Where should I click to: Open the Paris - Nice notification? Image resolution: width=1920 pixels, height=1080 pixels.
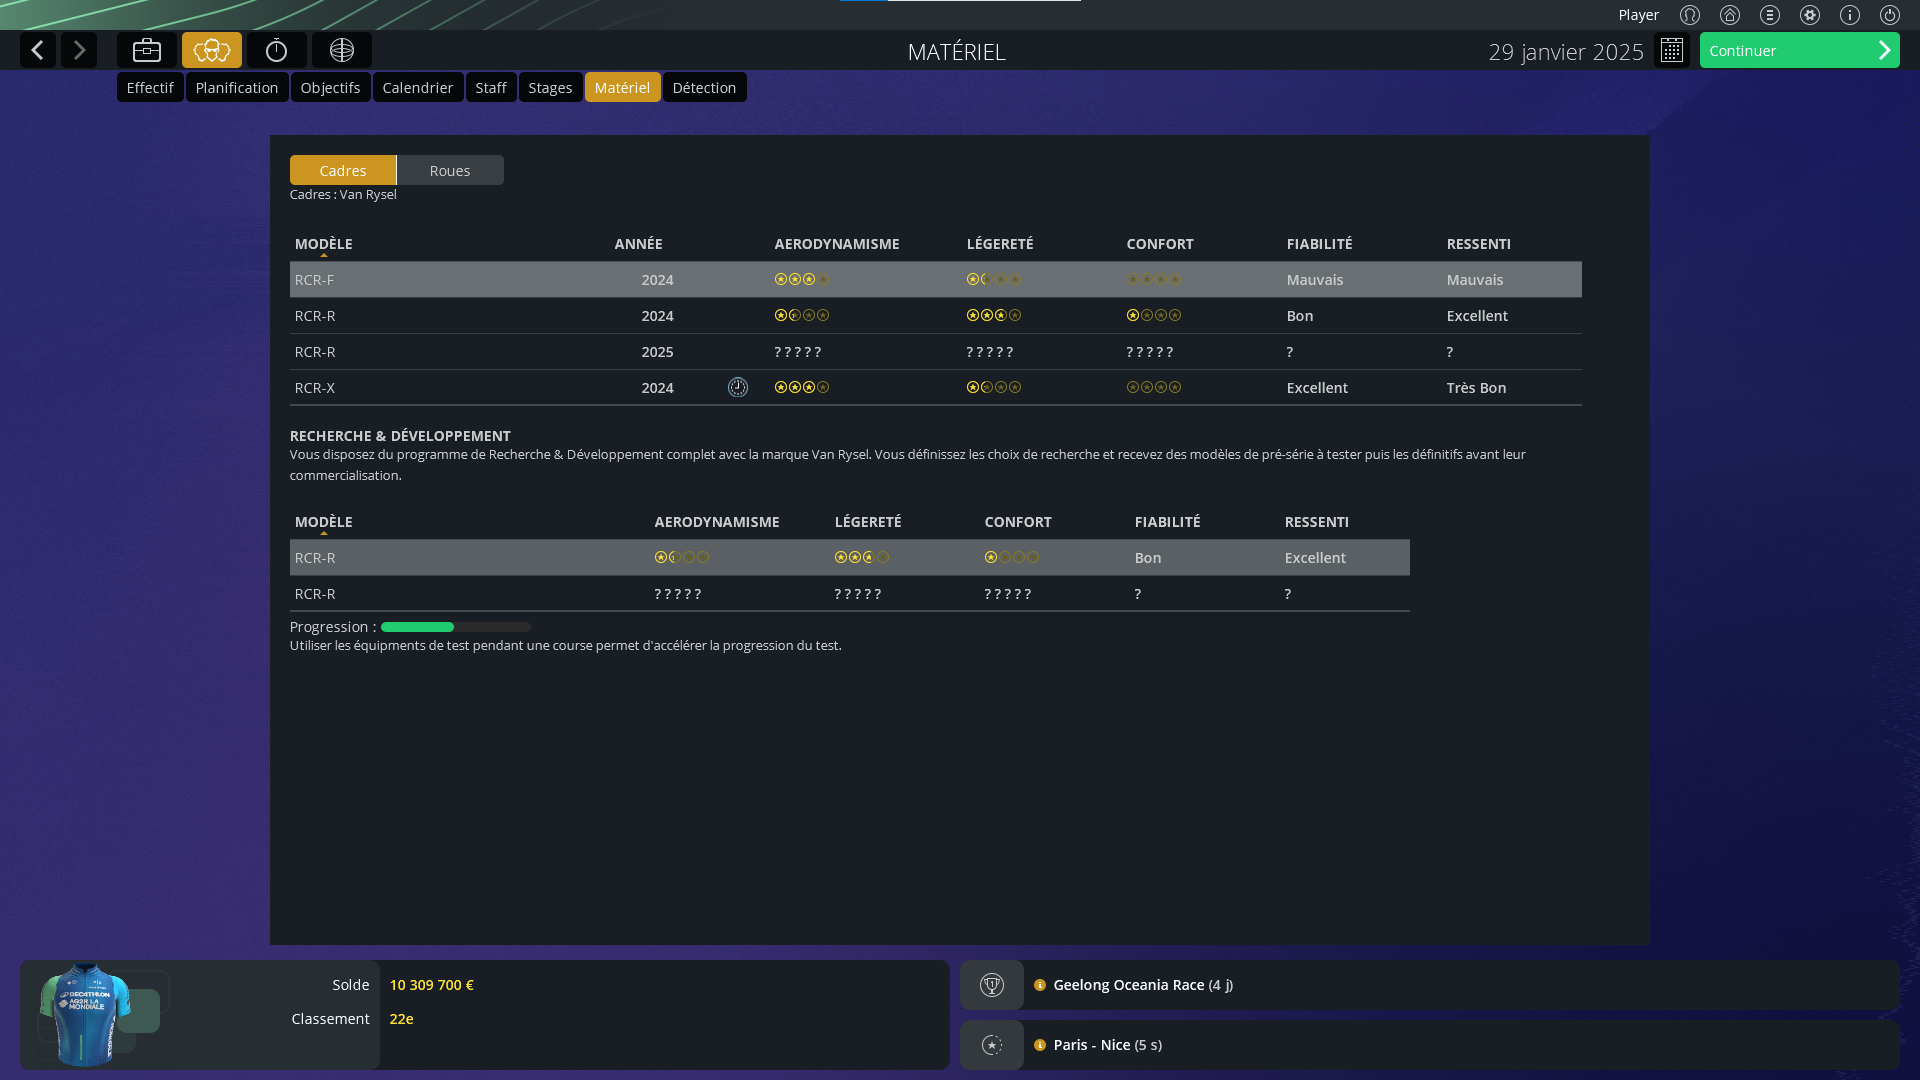[1429, 1045]
